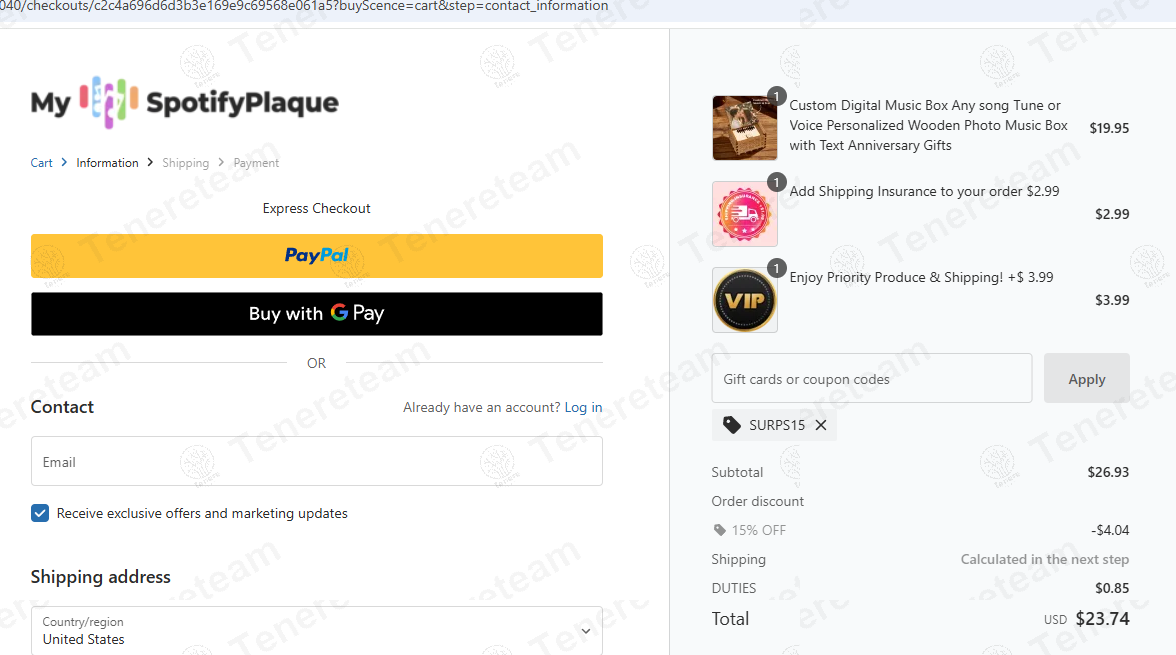Open the music box product thumbnail
Image resolution: width=1176 pixels, height=655 pixels.
[x=745, y=128]
